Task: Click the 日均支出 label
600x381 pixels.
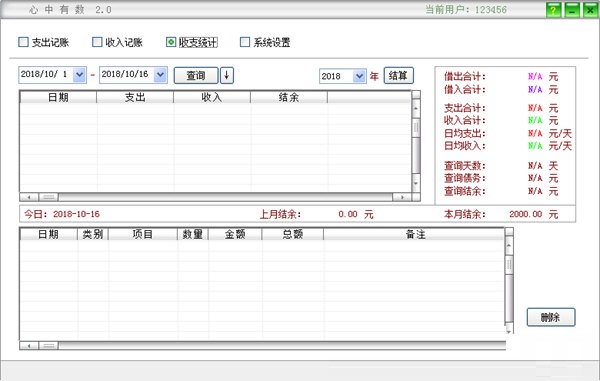Action: (465, 134)
